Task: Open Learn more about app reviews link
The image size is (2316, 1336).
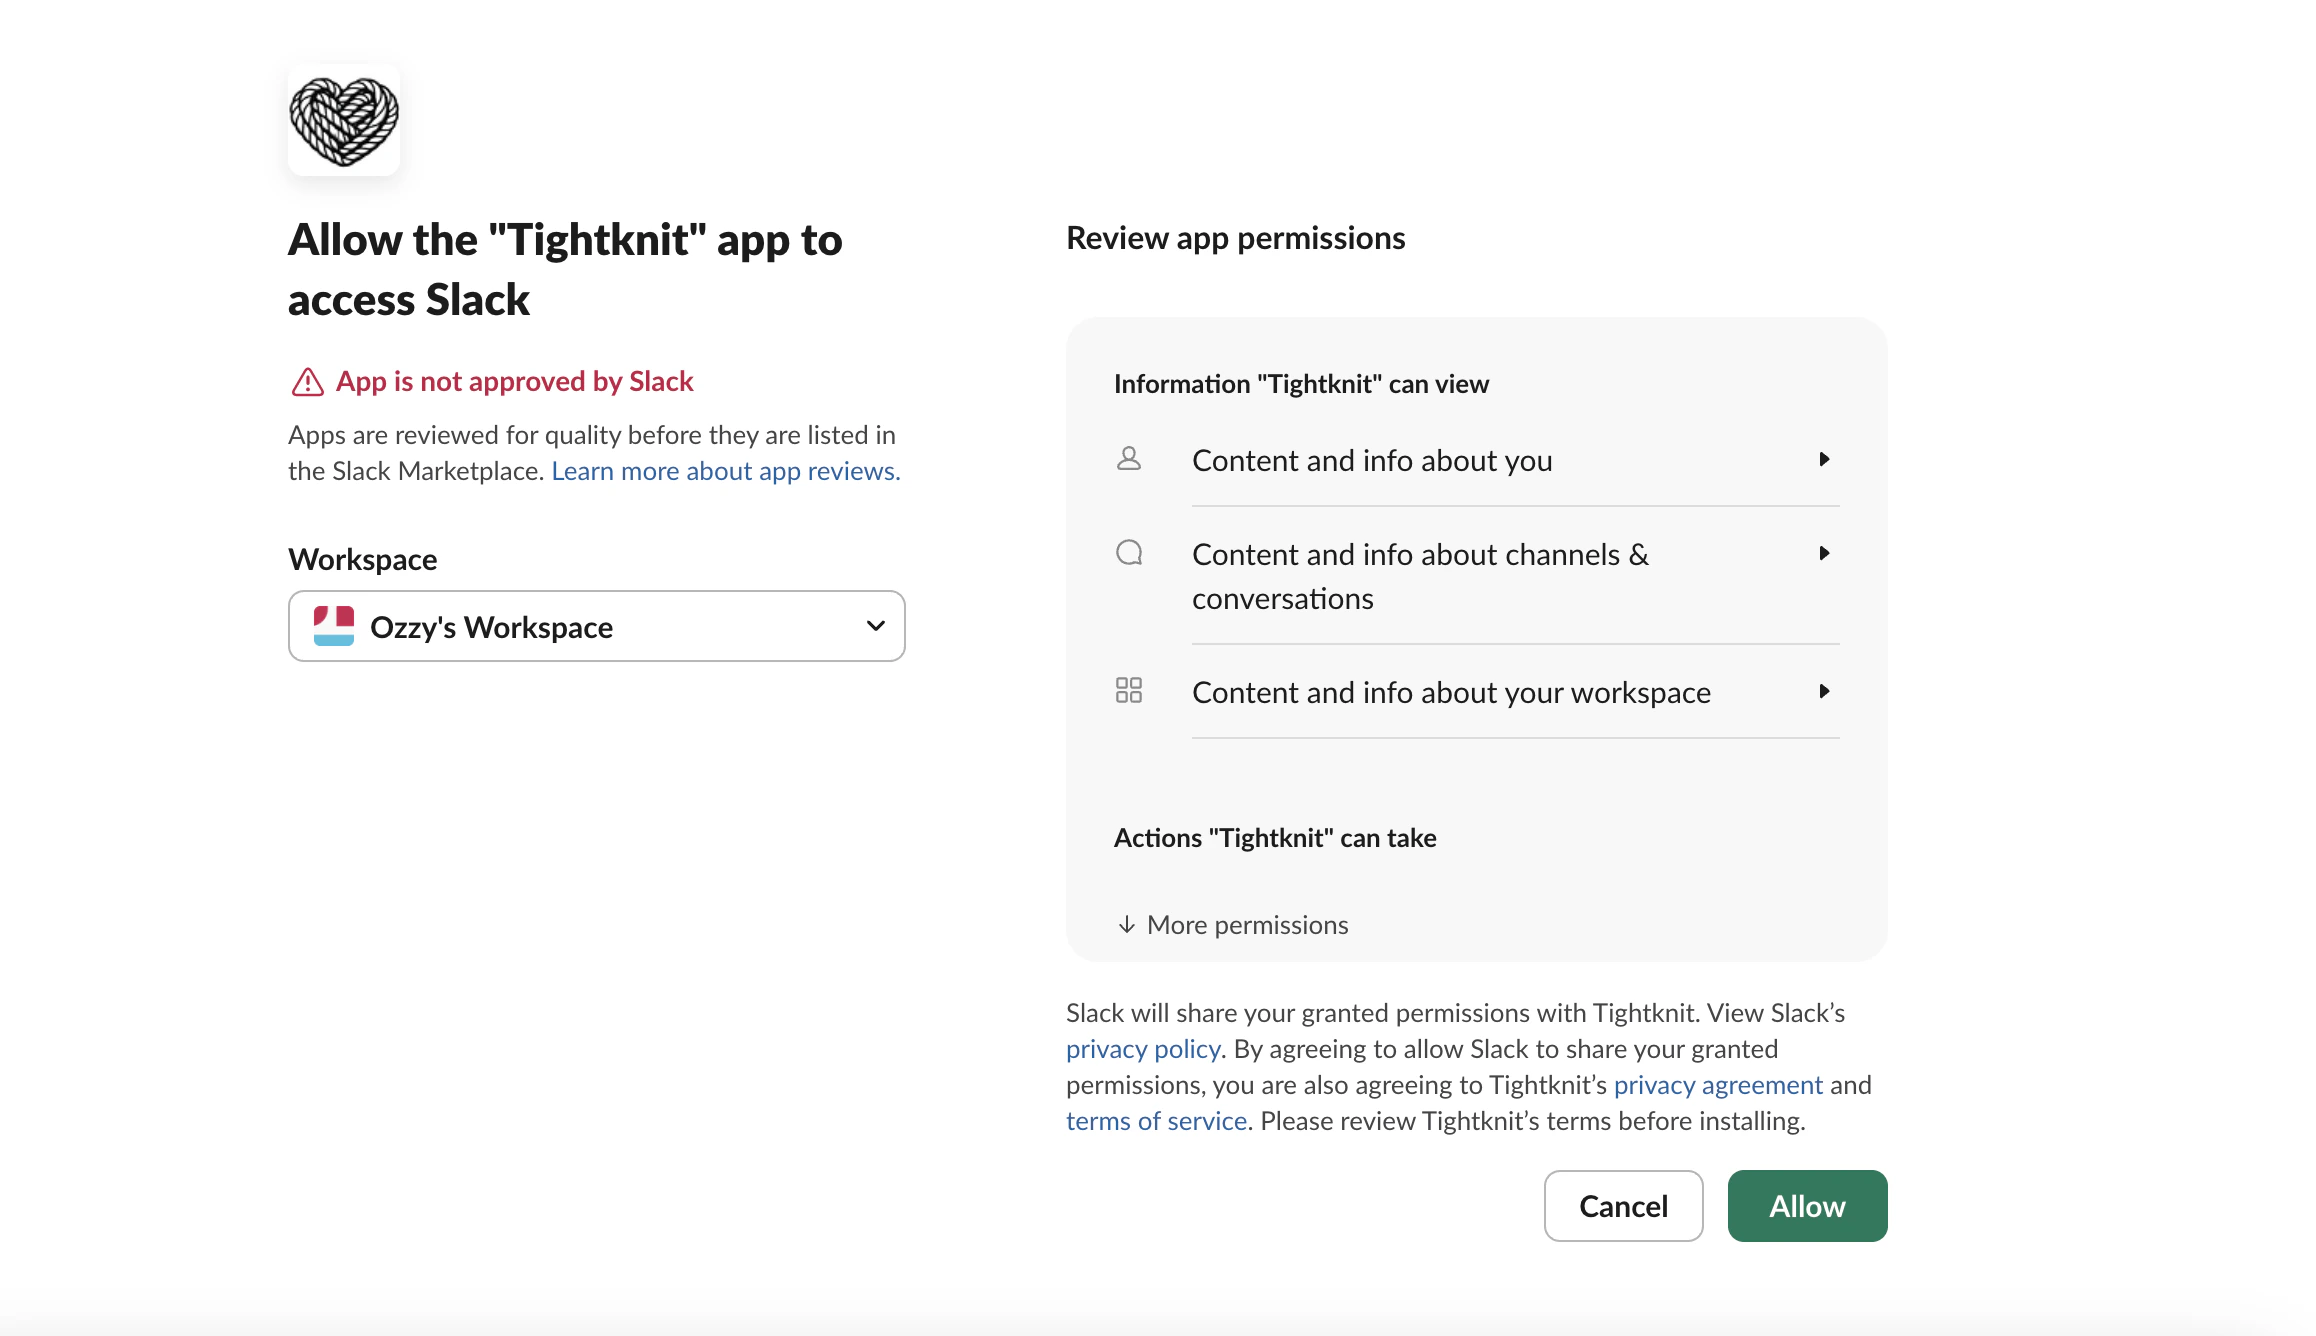Action: tap(726, 471)
